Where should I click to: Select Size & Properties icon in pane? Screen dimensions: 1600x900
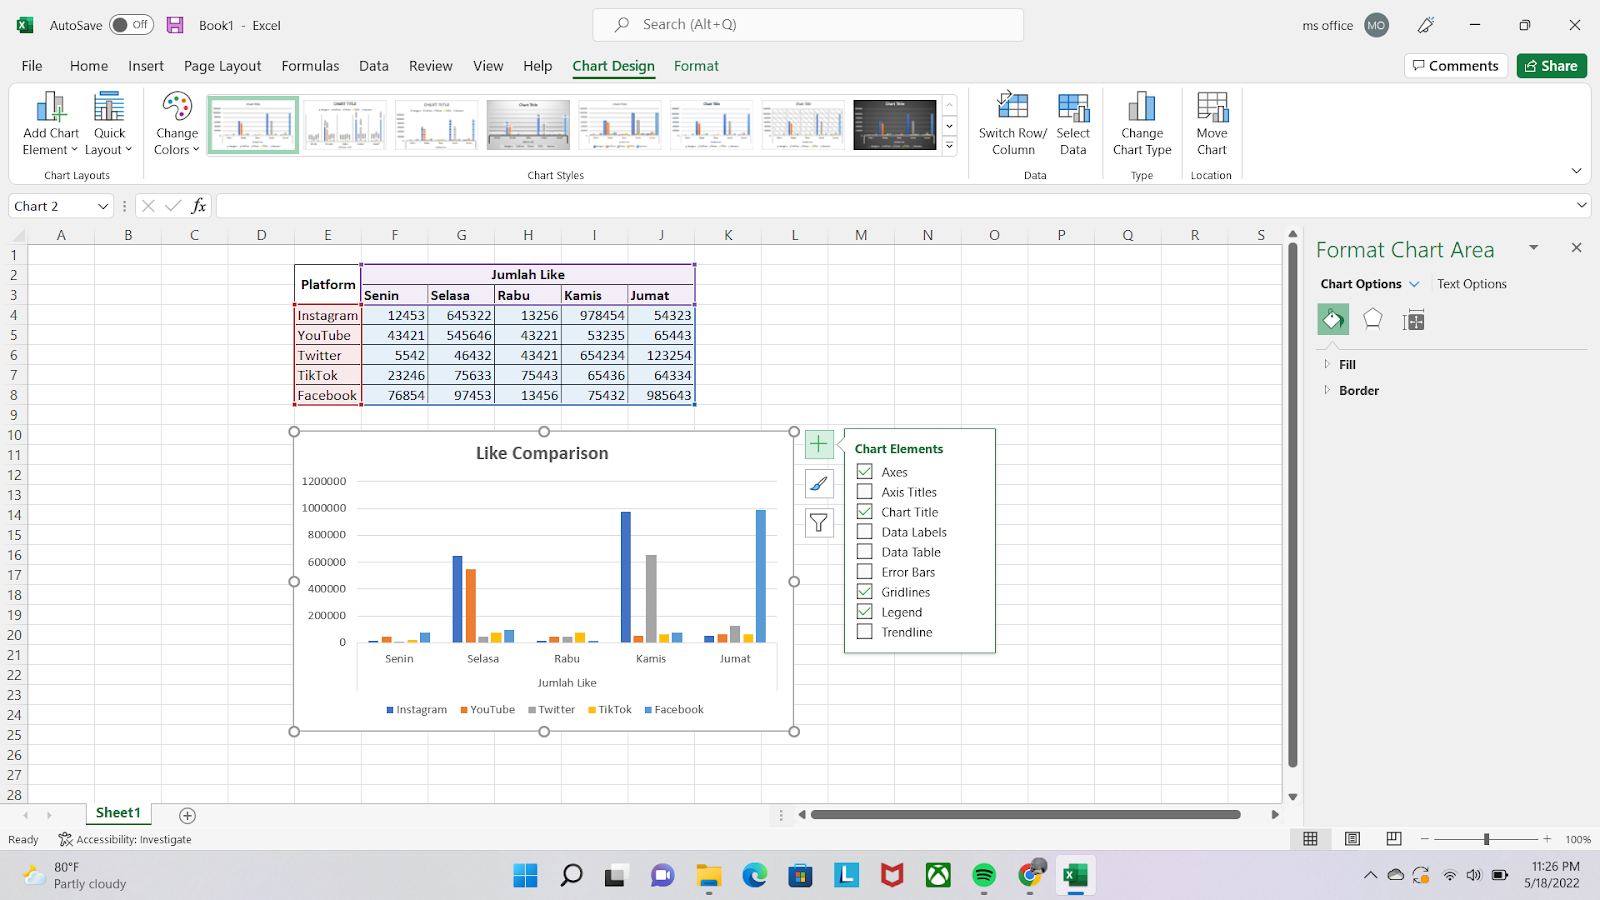1414,320
